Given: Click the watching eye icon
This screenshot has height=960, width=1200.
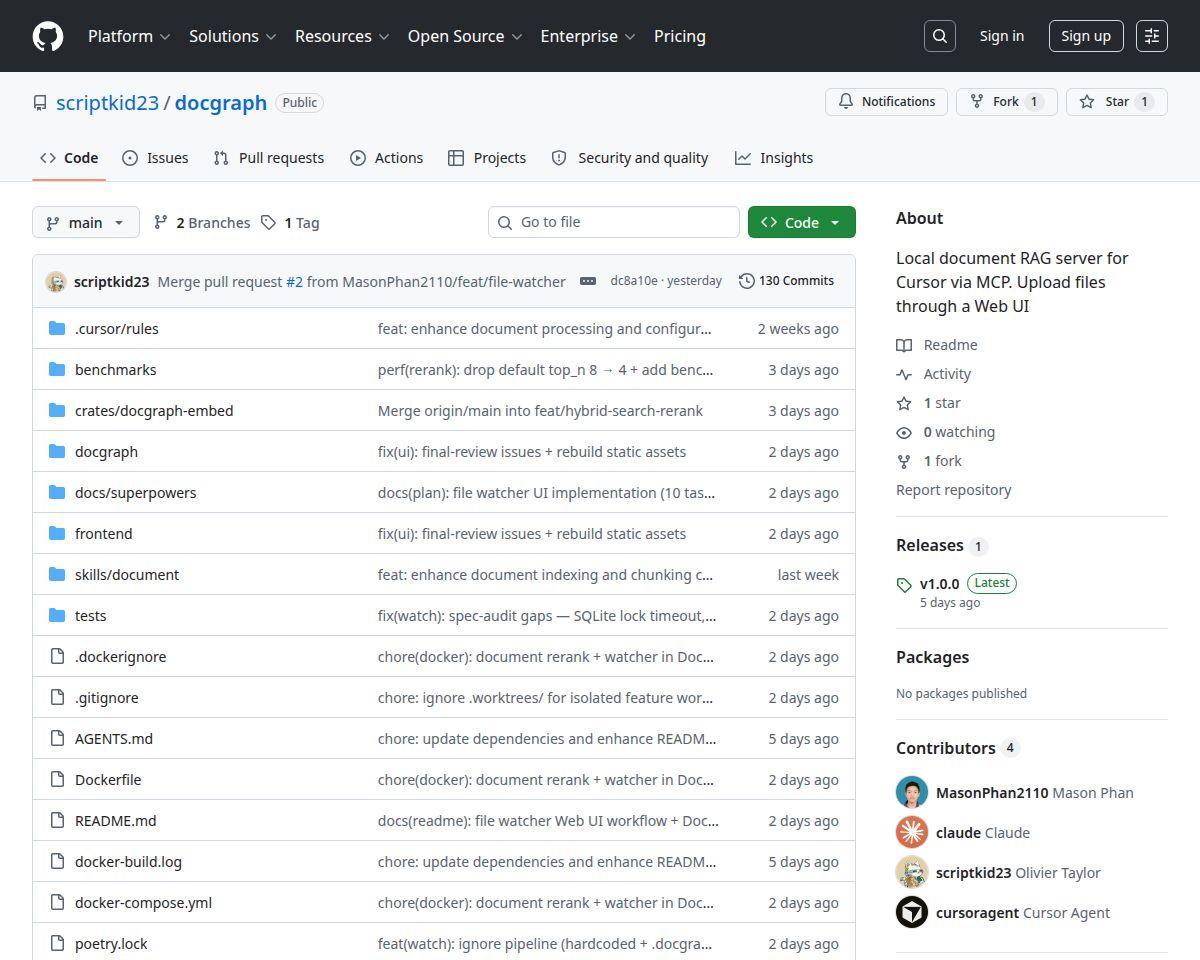Looking at the screenshot, I should point(904,432).
